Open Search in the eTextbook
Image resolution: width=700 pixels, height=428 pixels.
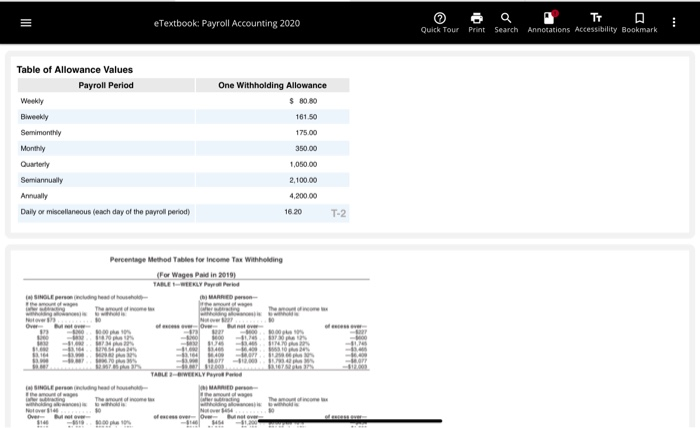[506, 23]
